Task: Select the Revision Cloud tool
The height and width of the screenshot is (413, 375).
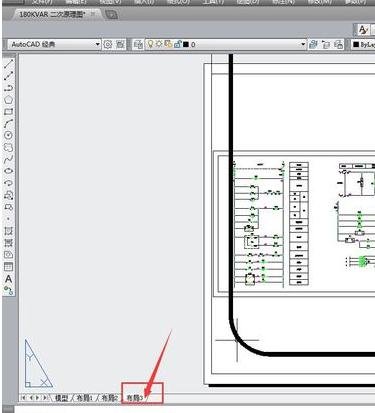Action: tap(8, 147)
